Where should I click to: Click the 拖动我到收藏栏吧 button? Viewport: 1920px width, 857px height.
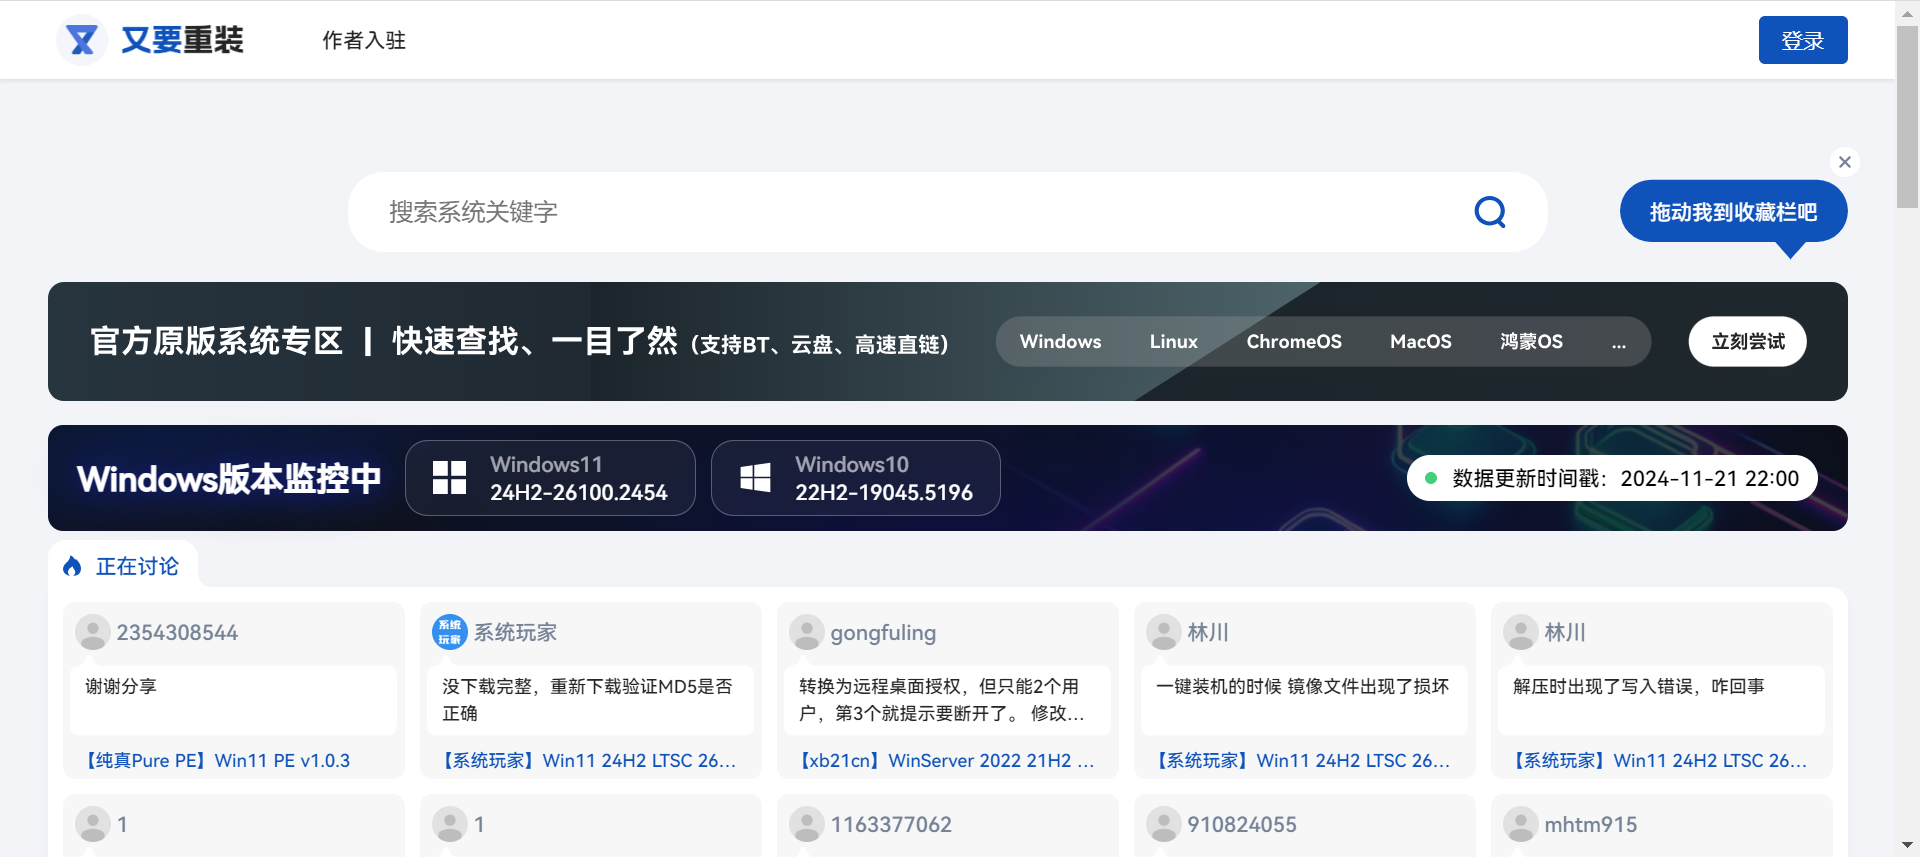tap(1733, 212)
